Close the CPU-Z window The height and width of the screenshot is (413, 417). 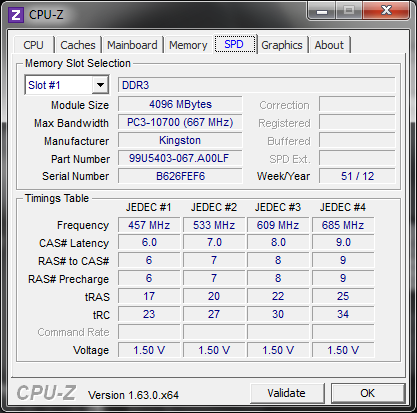[x=386, y=11]
